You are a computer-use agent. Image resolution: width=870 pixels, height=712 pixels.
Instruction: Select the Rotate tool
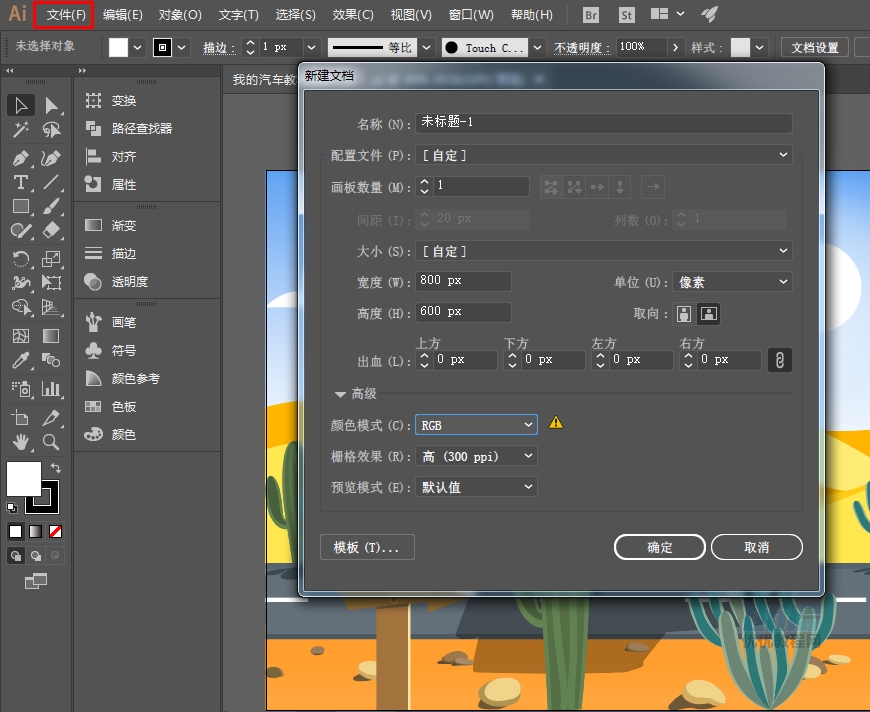pos(20,258)
